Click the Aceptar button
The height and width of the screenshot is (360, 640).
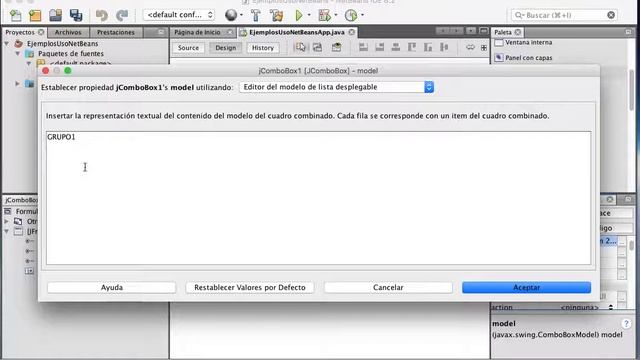(x=527, y=287)
